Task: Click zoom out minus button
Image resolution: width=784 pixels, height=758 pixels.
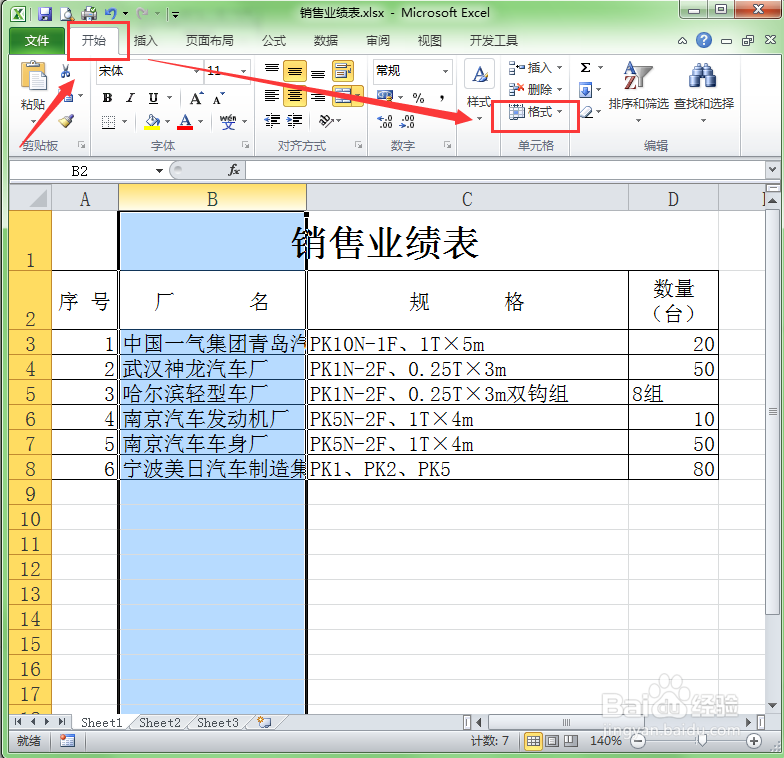Action: click(638, 741)
